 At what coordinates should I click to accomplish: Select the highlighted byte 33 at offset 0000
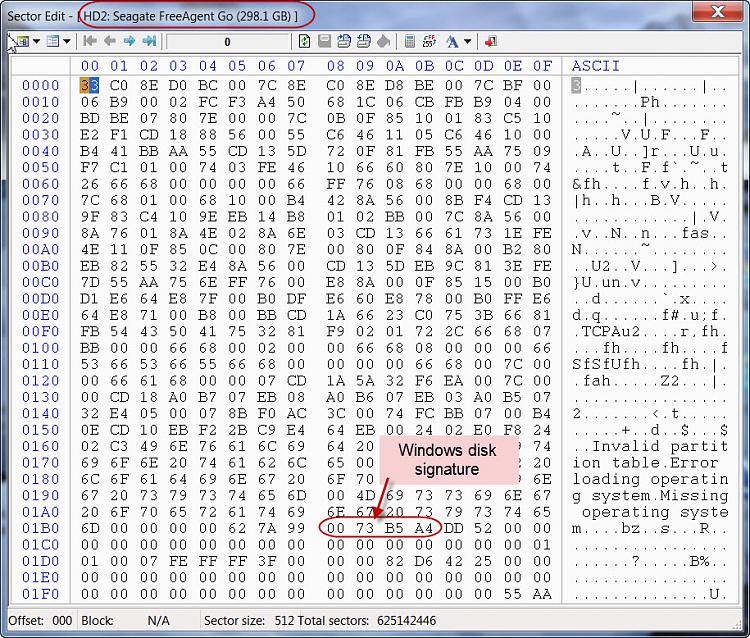click(x=89, y=86)
